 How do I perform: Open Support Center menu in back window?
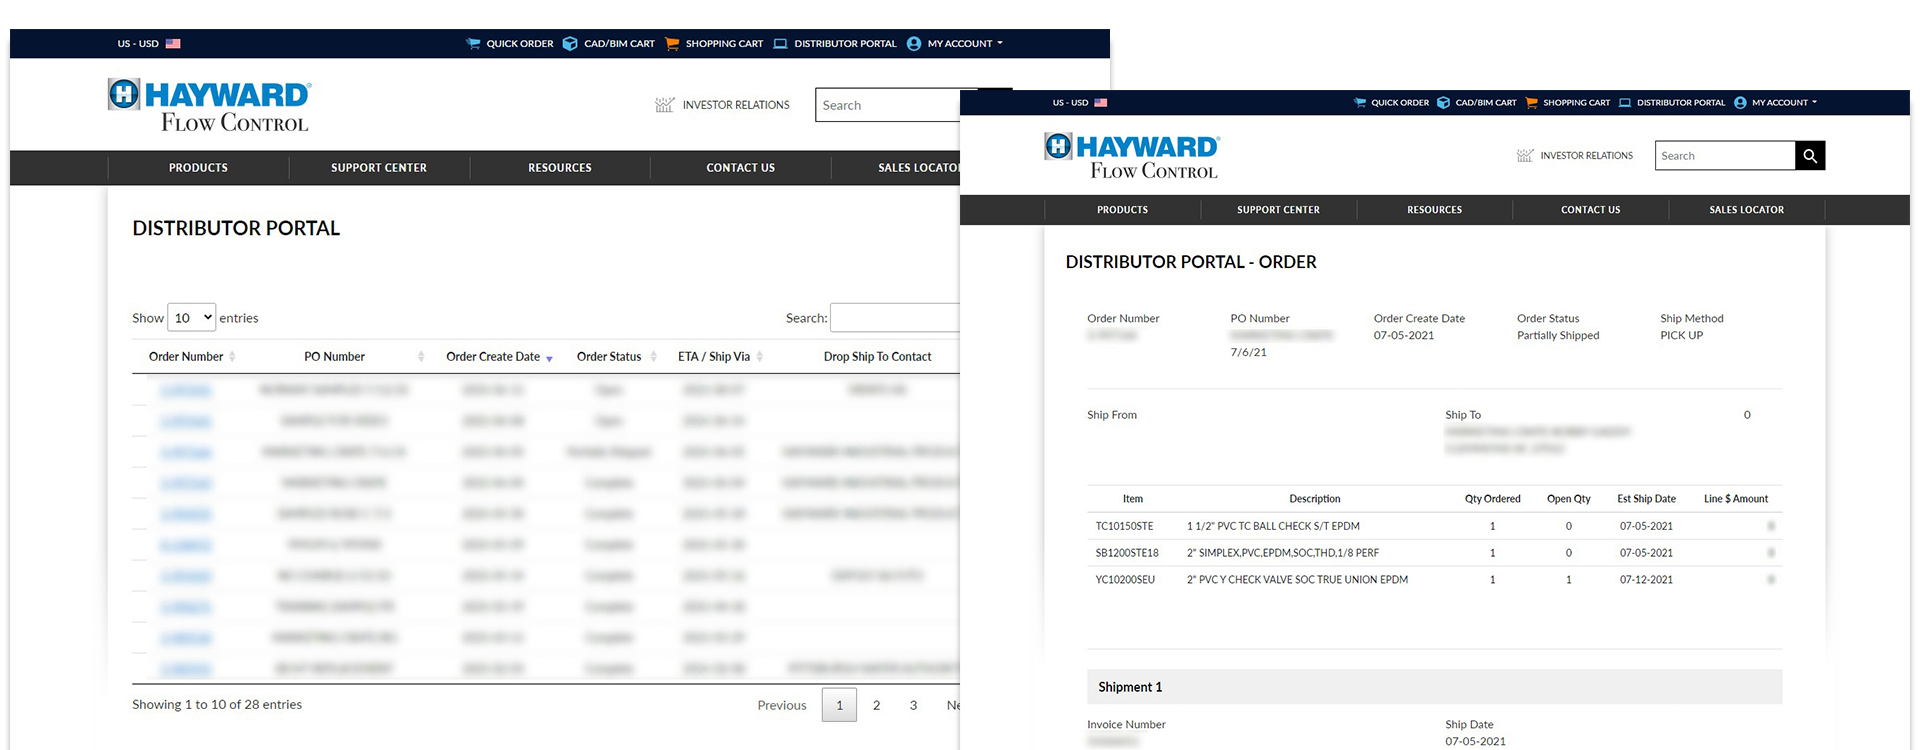379,168
